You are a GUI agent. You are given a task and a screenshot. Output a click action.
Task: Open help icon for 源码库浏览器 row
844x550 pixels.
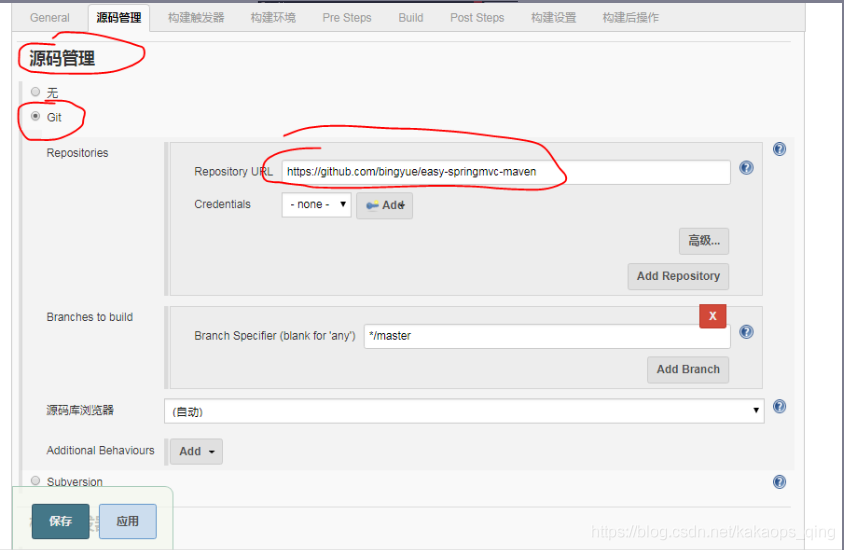pos(779,407)
